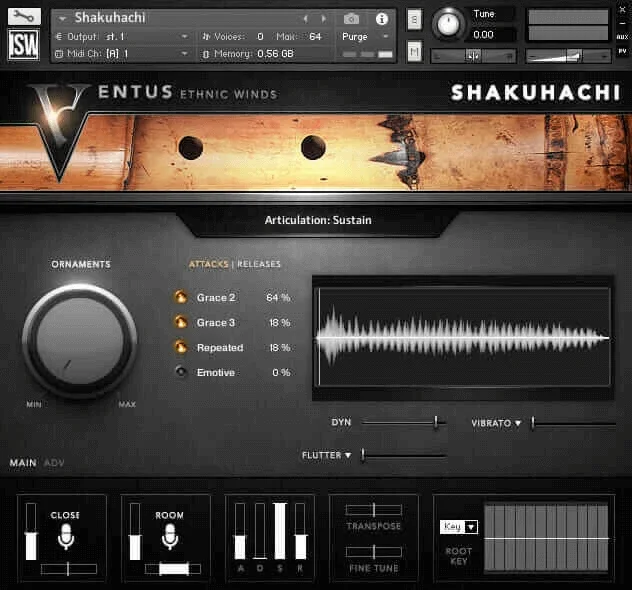The height and width of the screenshot is (590, 632).
Task: Click the Max voices value 64
Action: 315,37
